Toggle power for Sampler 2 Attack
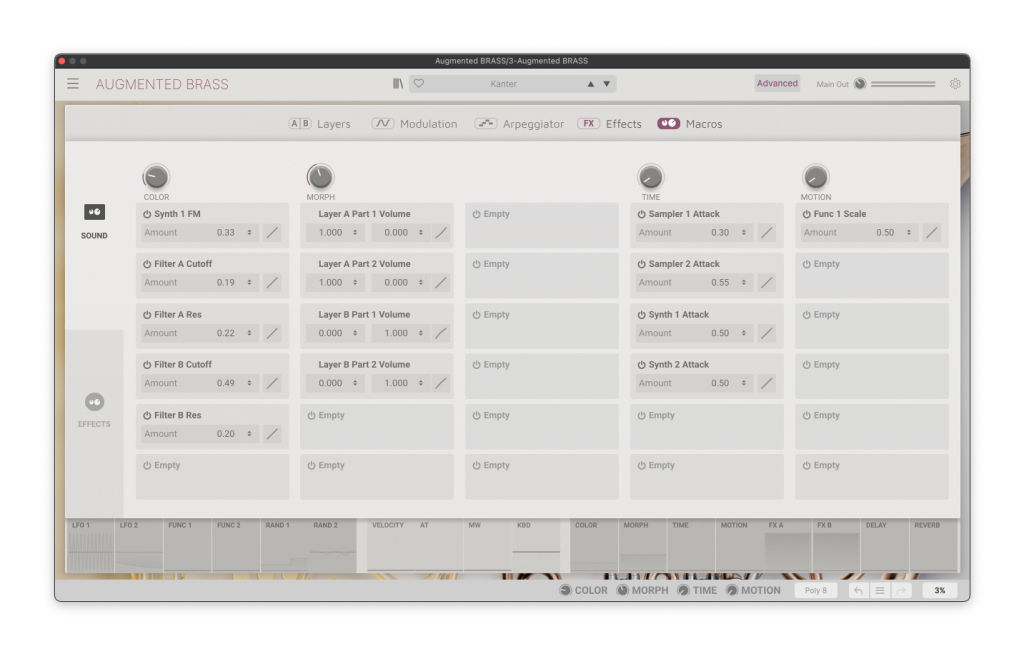Viewport: 1024px width, 656px height. [642, 265]
